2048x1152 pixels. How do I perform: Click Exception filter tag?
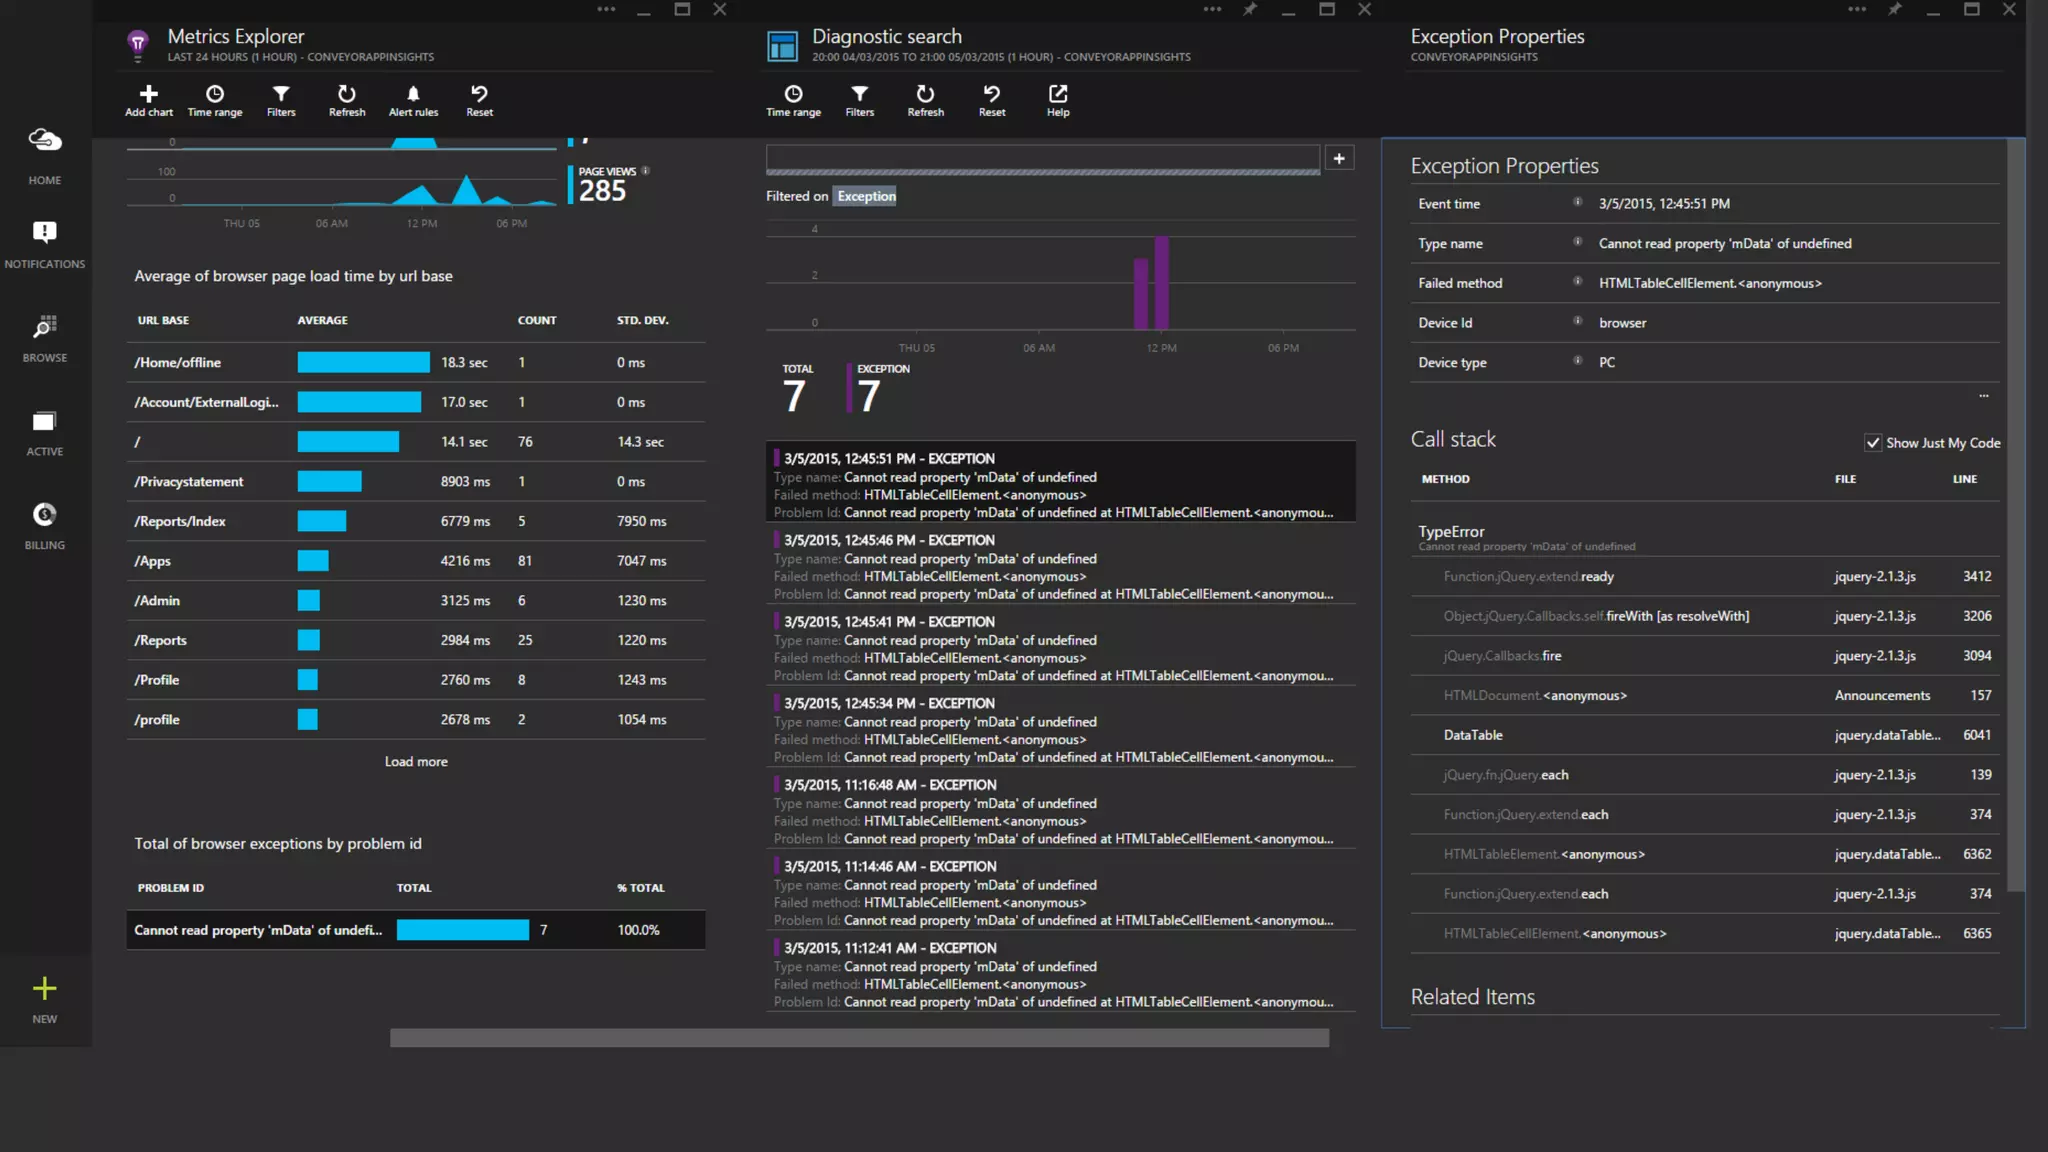pos(866,196)
